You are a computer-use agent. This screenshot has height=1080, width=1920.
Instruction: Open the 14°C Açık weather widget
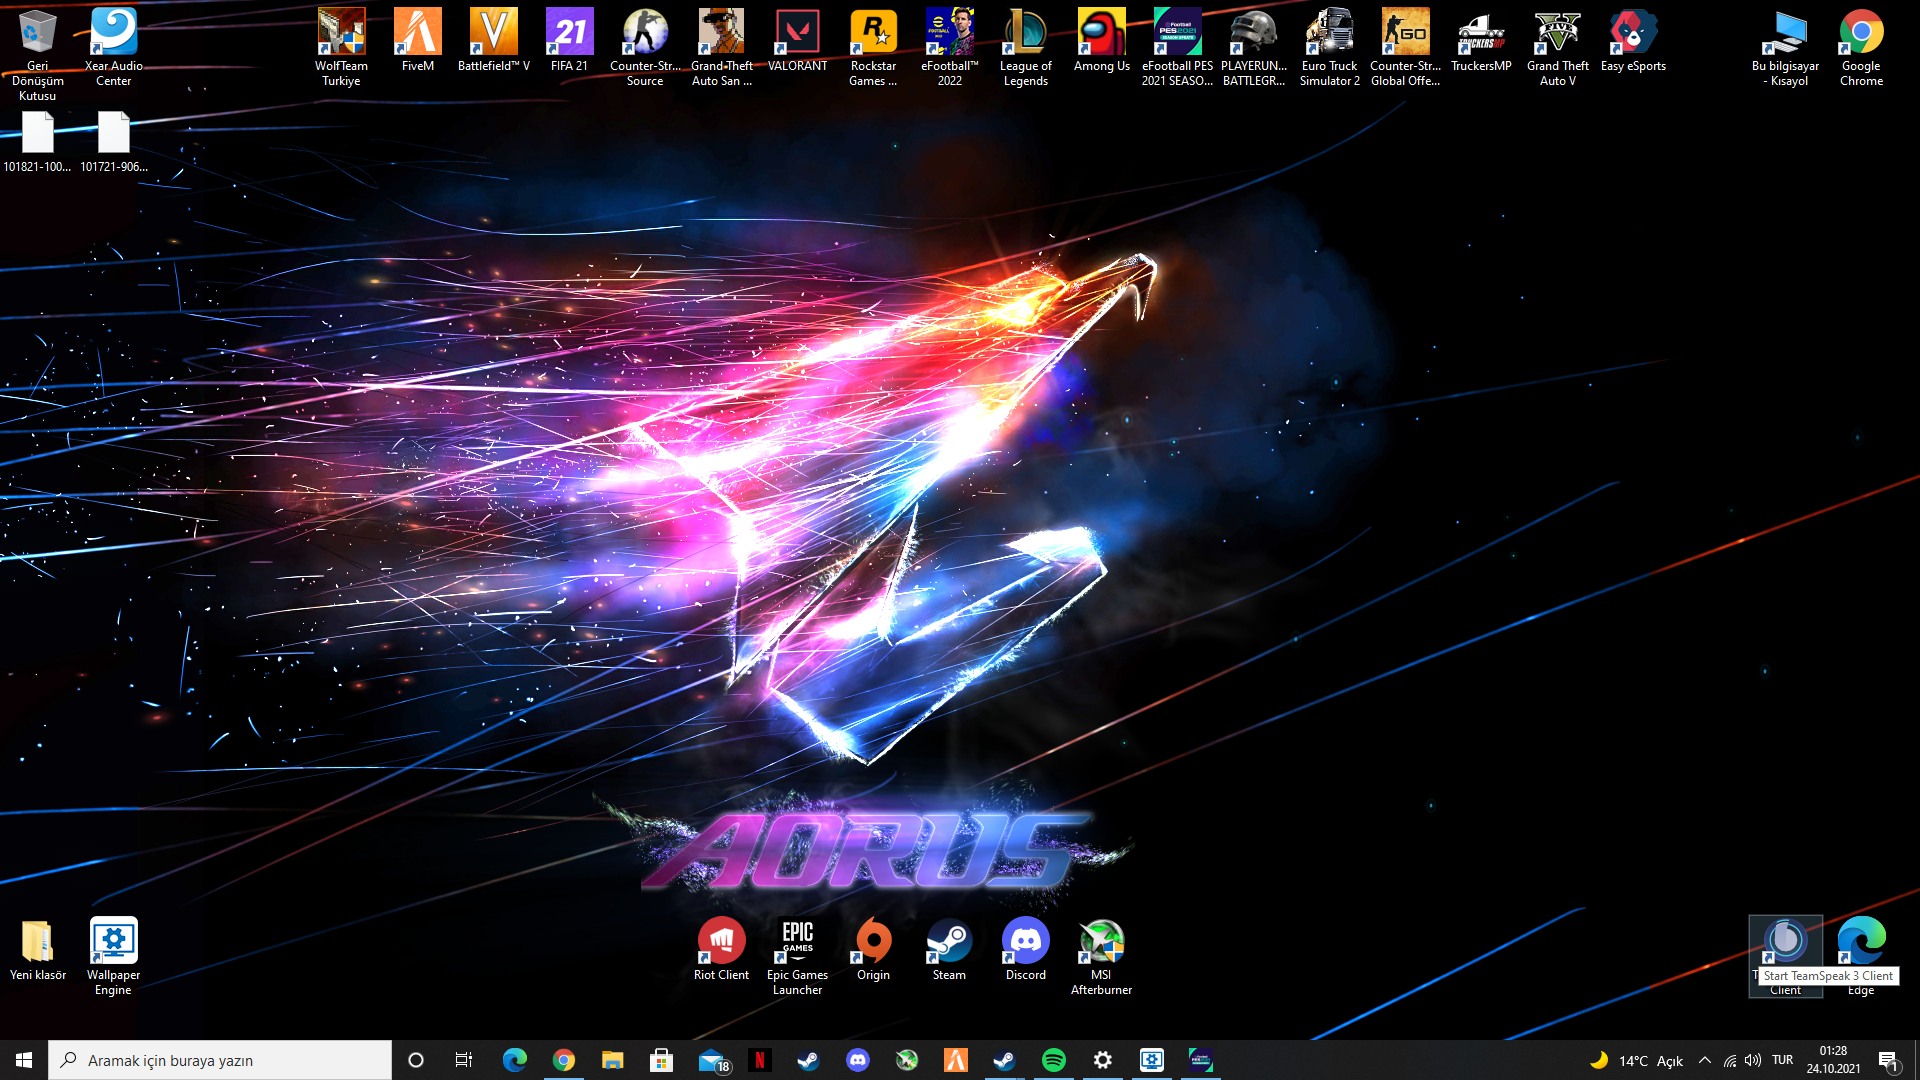coord(1636,1060)
